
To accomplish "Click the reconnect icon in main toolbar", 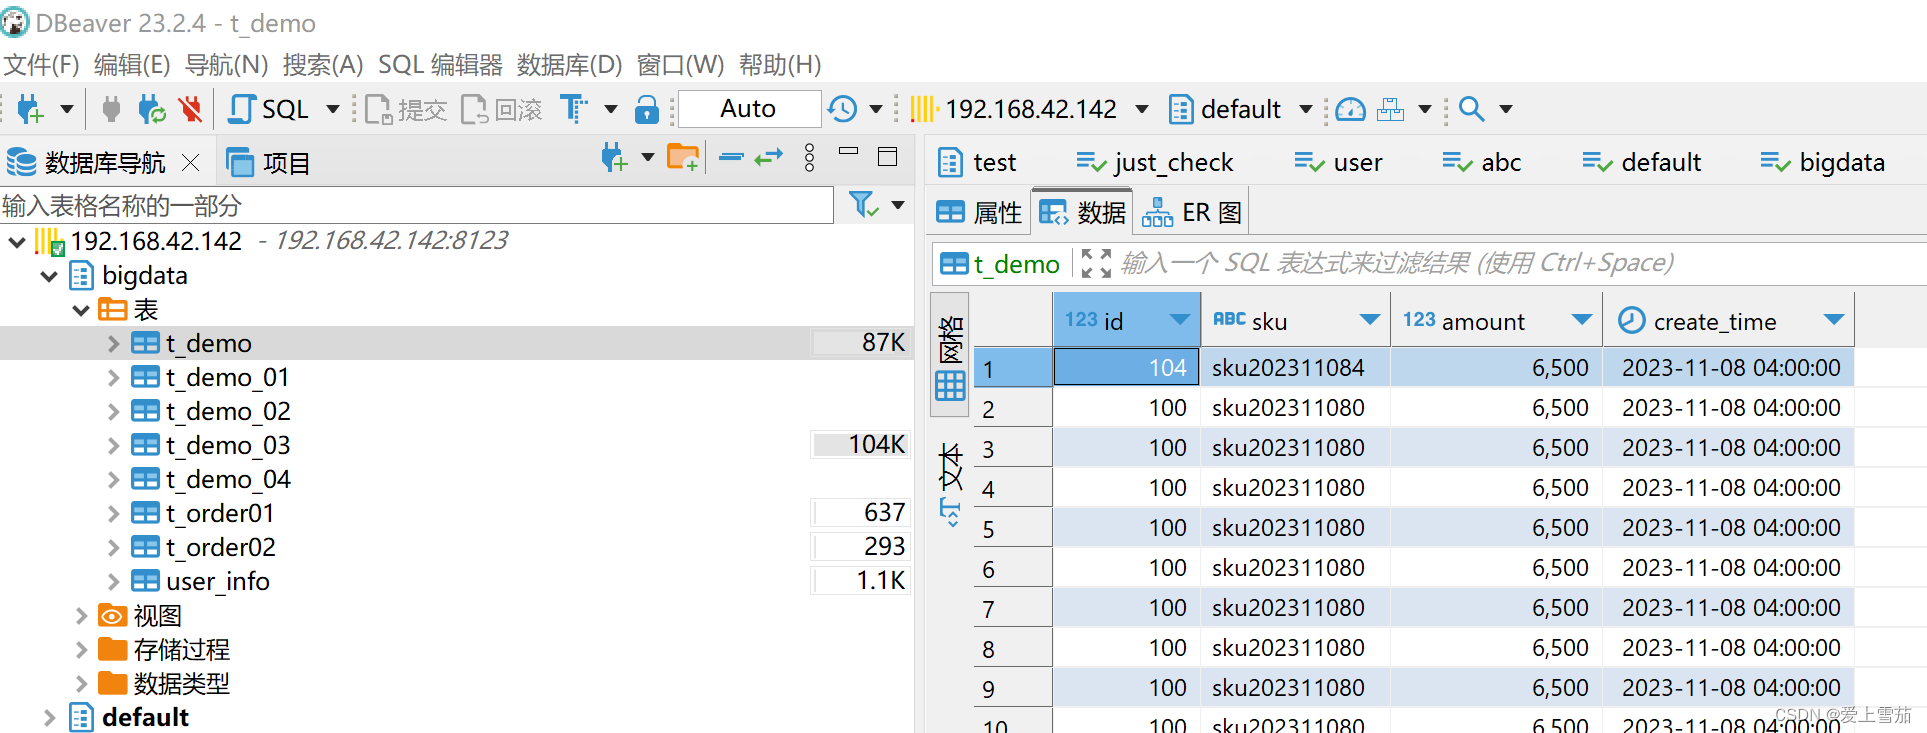I will coord(151,109).
